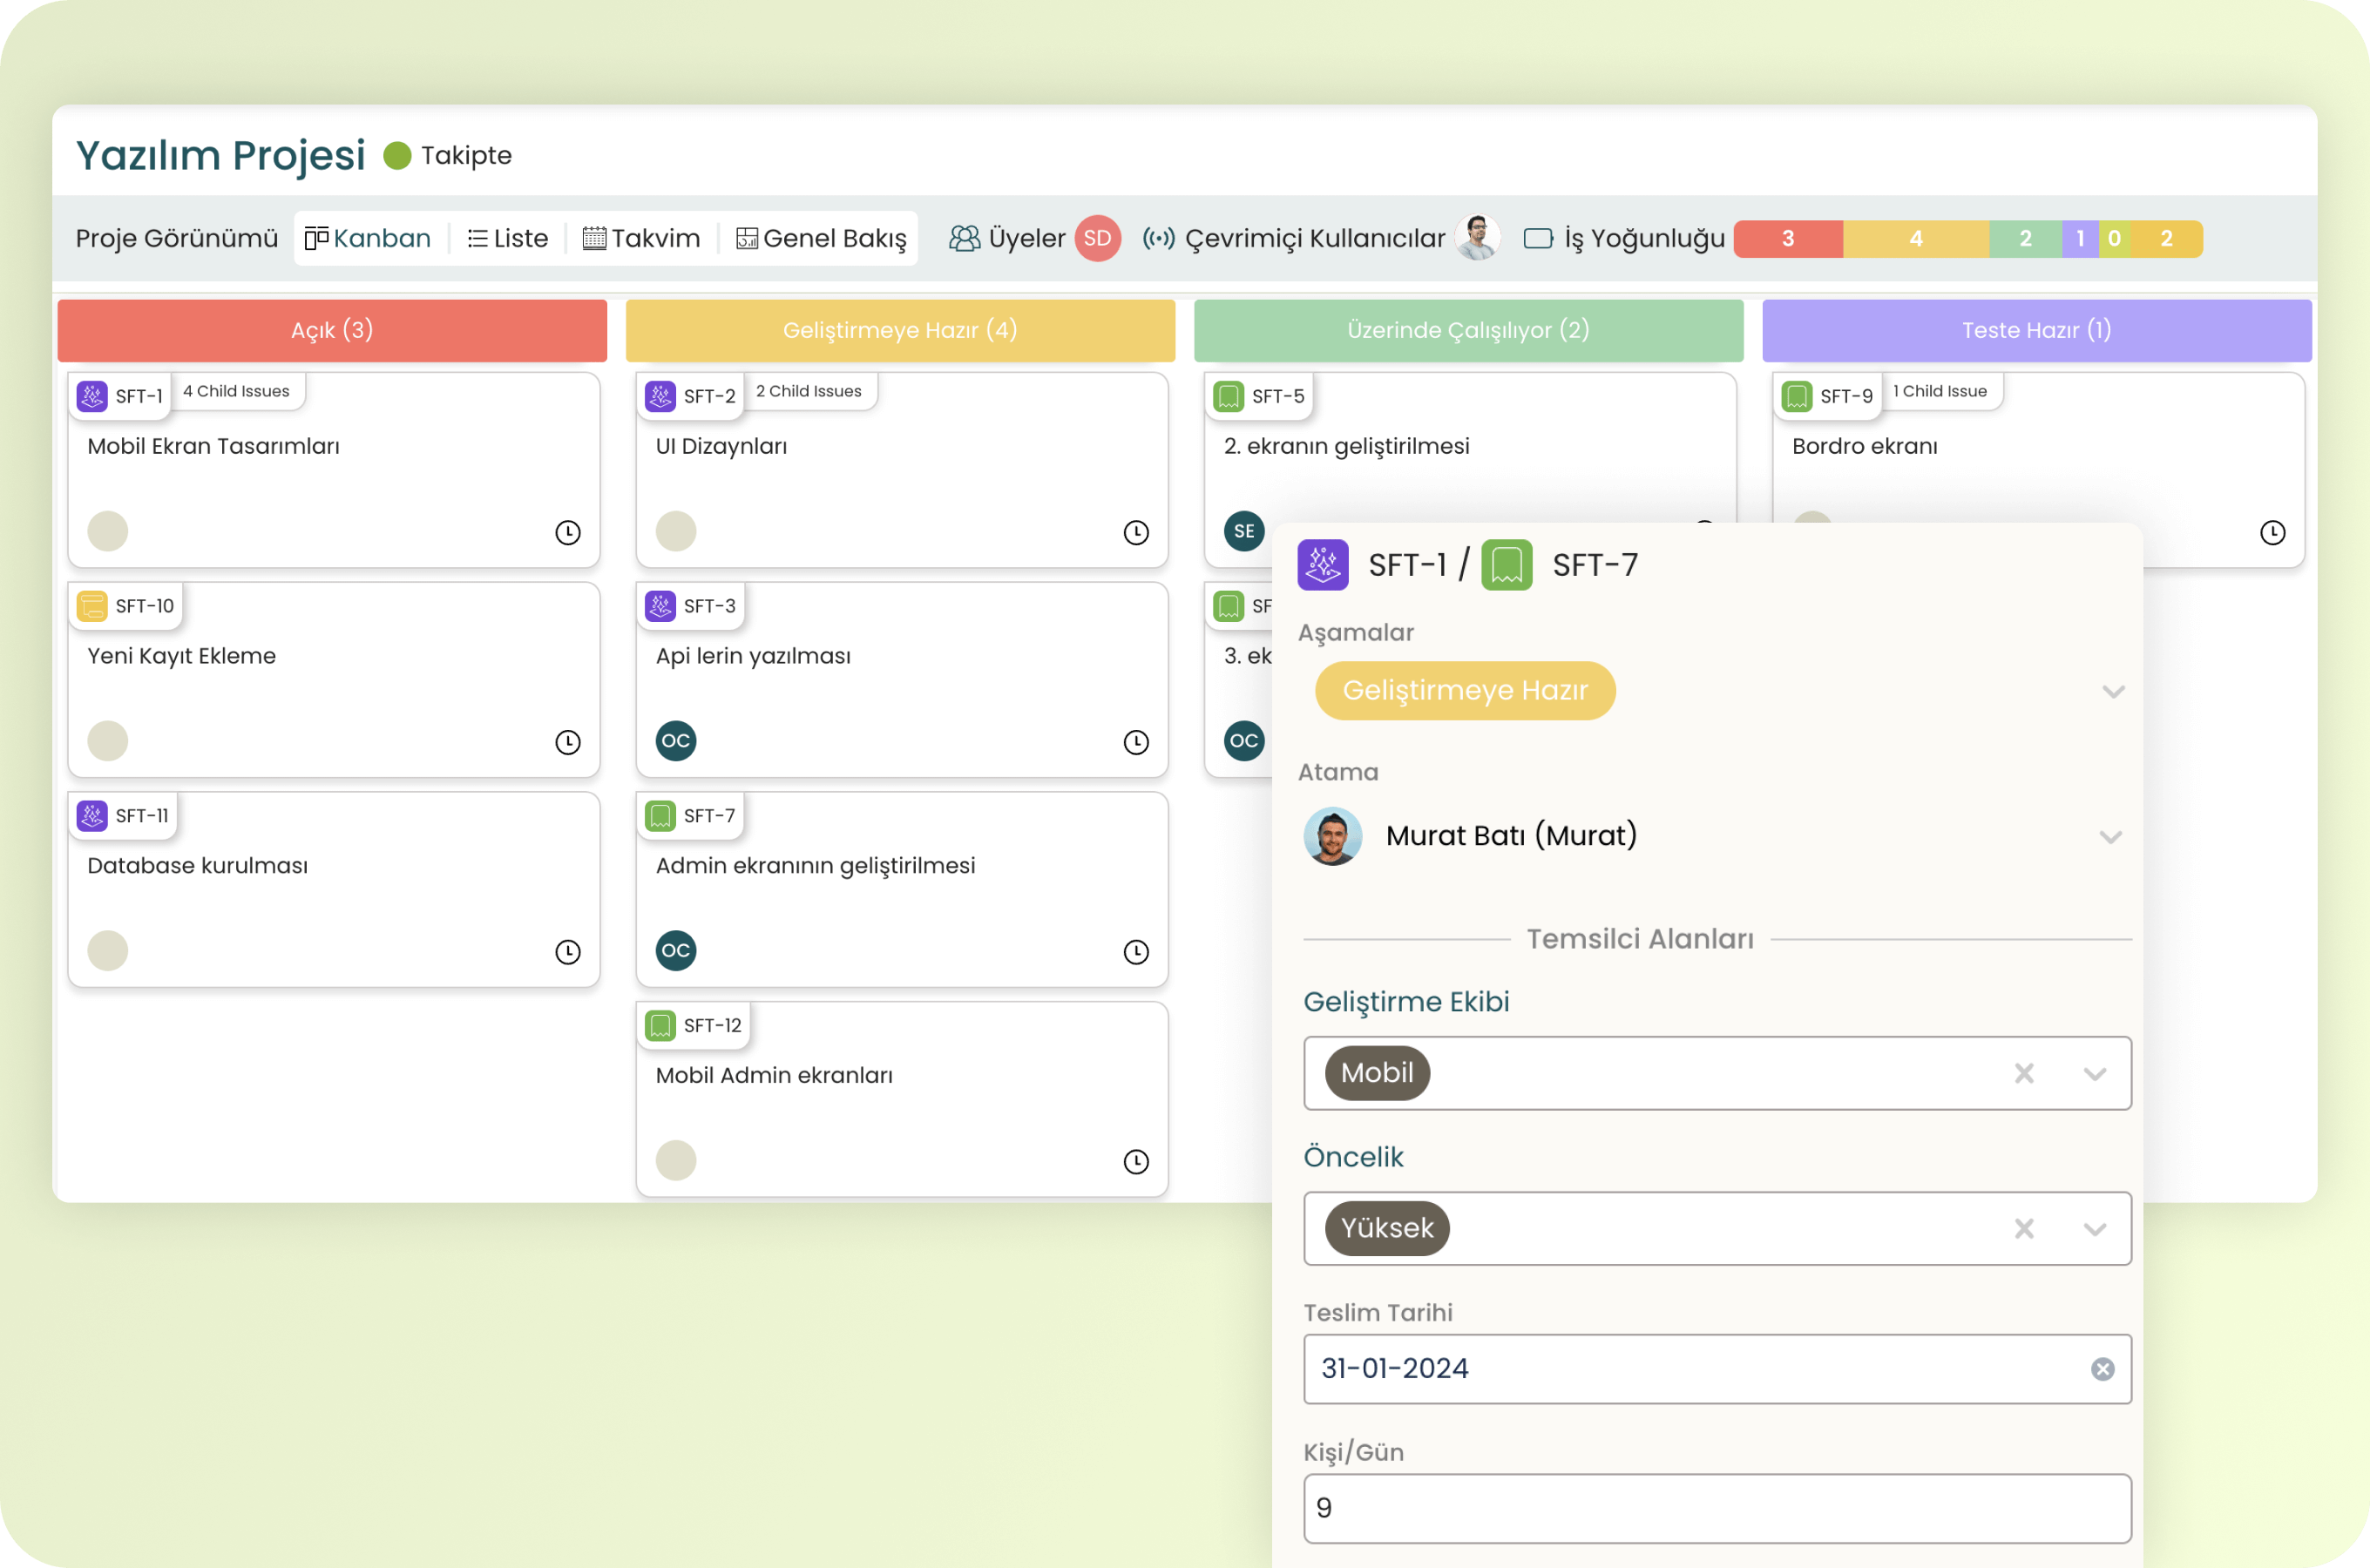2370x1568 pixels.
Task: Clear the Yüksek priority selection
Action: tap(2024, 1228)
